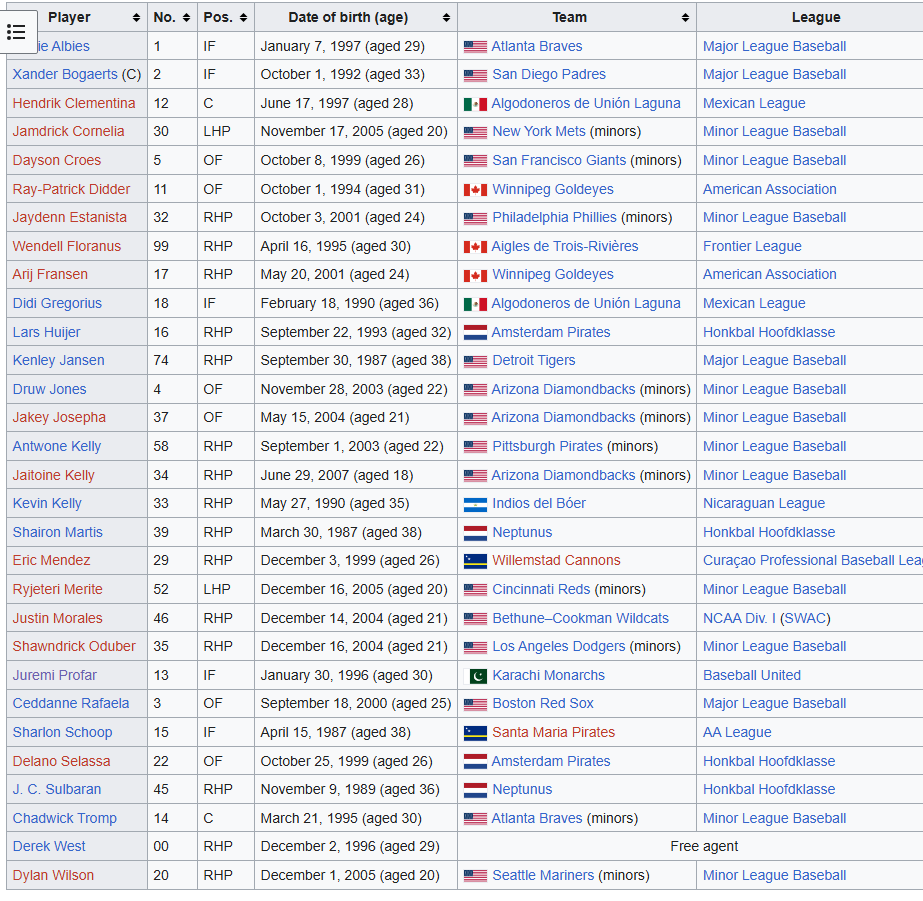923x901 pixels.
Task: Sort table by Pos. column
Action: click(x=244, y=18)
